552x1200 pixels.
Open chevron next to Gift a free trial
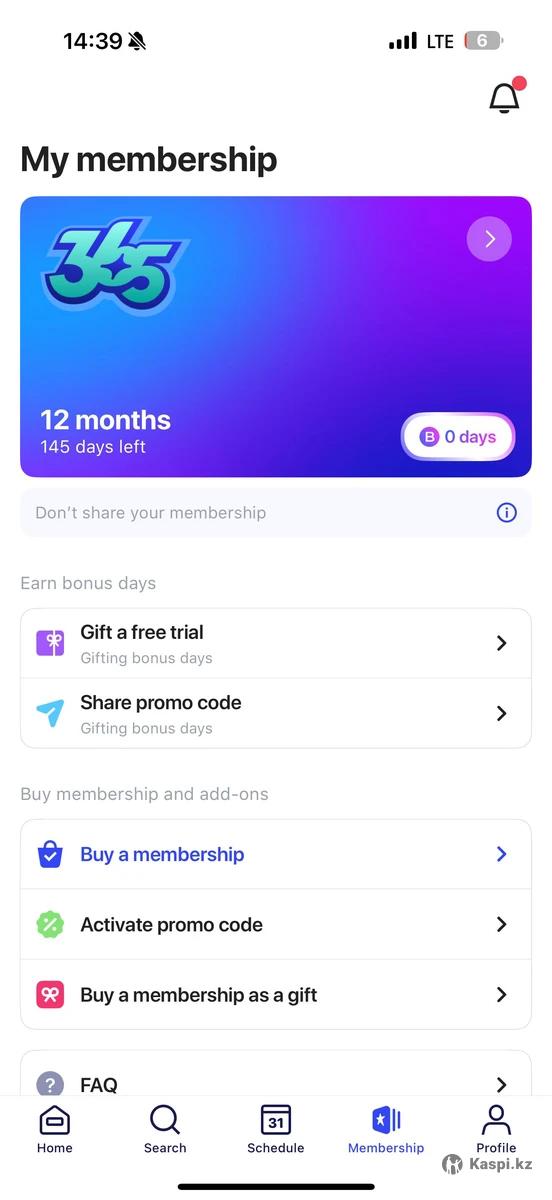pos(502,643)
